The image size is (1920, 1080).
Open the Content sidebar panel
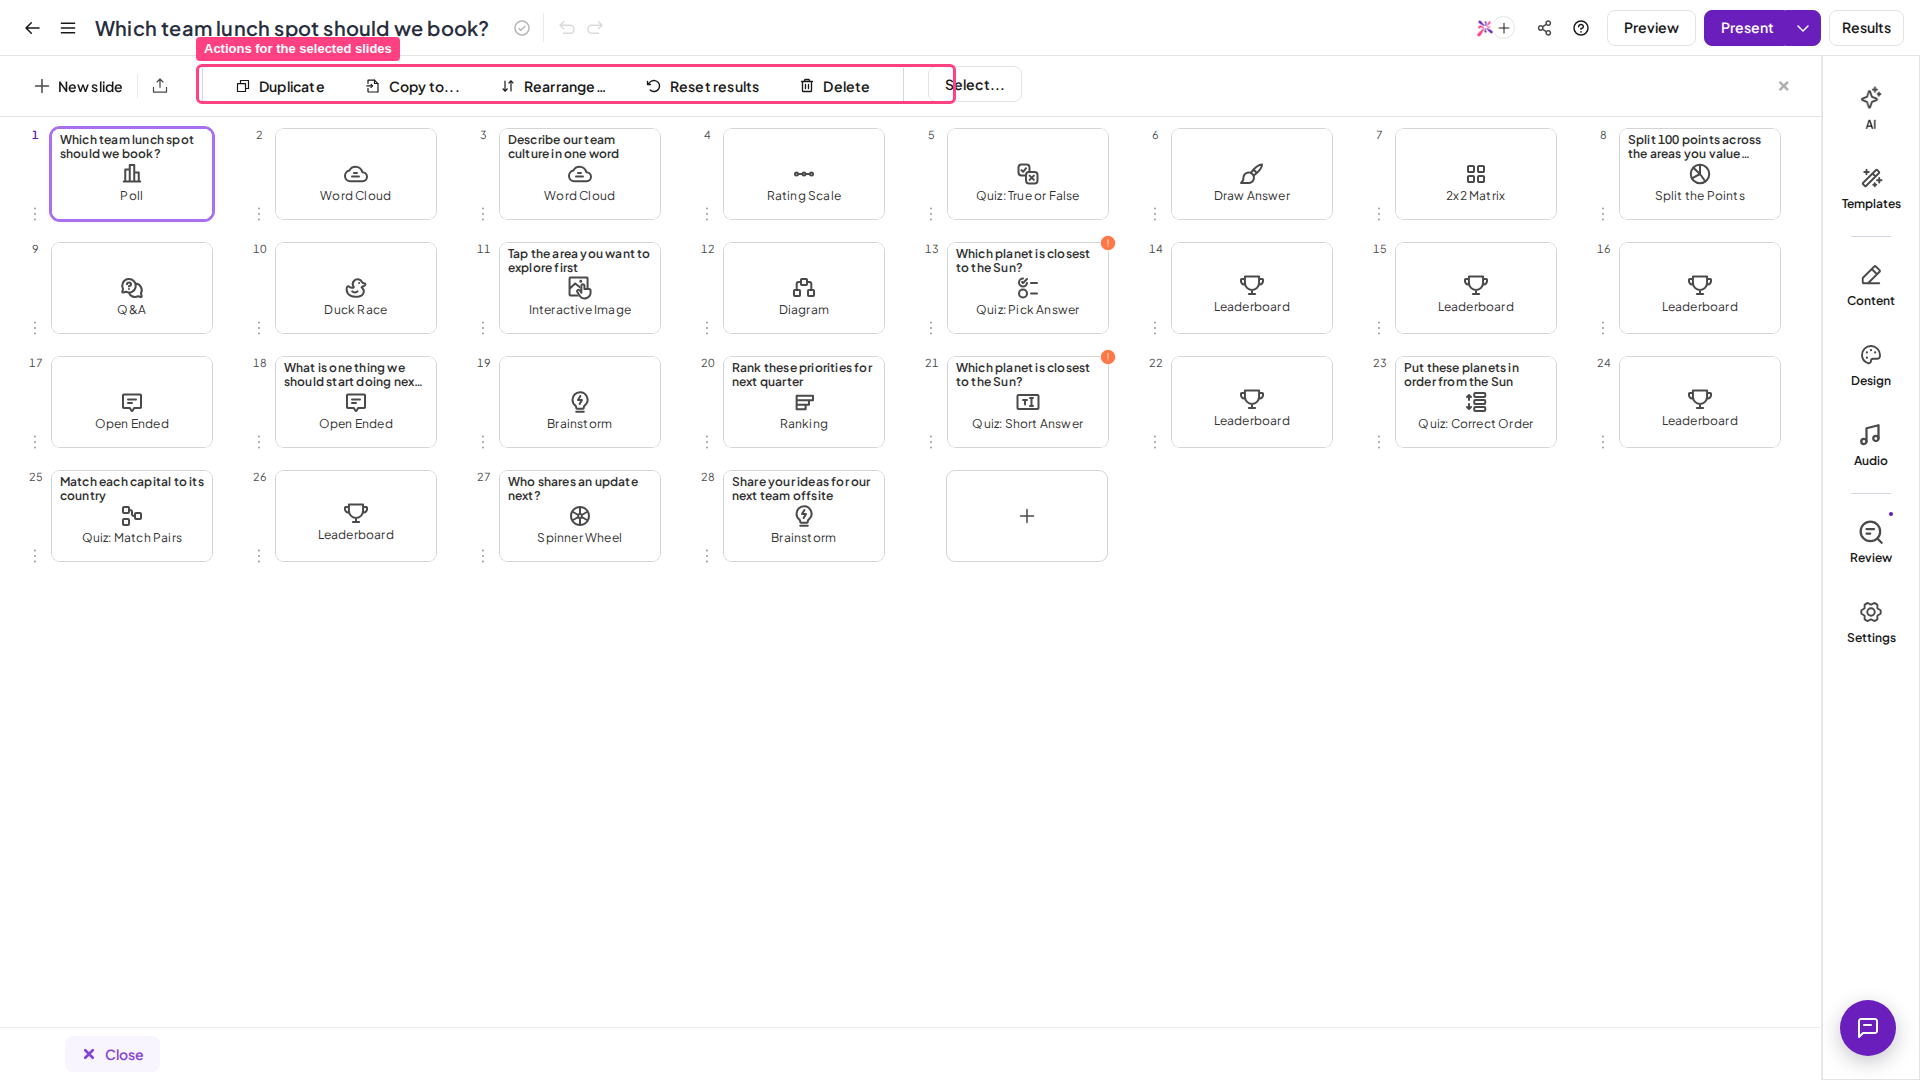(1870, 285)
